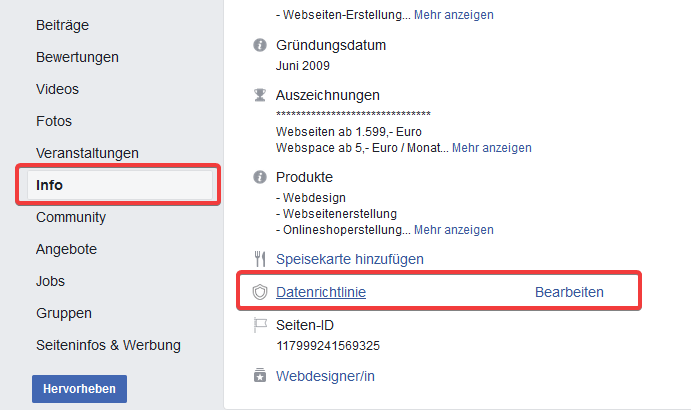Click the blue Hervorheben button
The height and width of the screenshot is (410, 691).
79,389
